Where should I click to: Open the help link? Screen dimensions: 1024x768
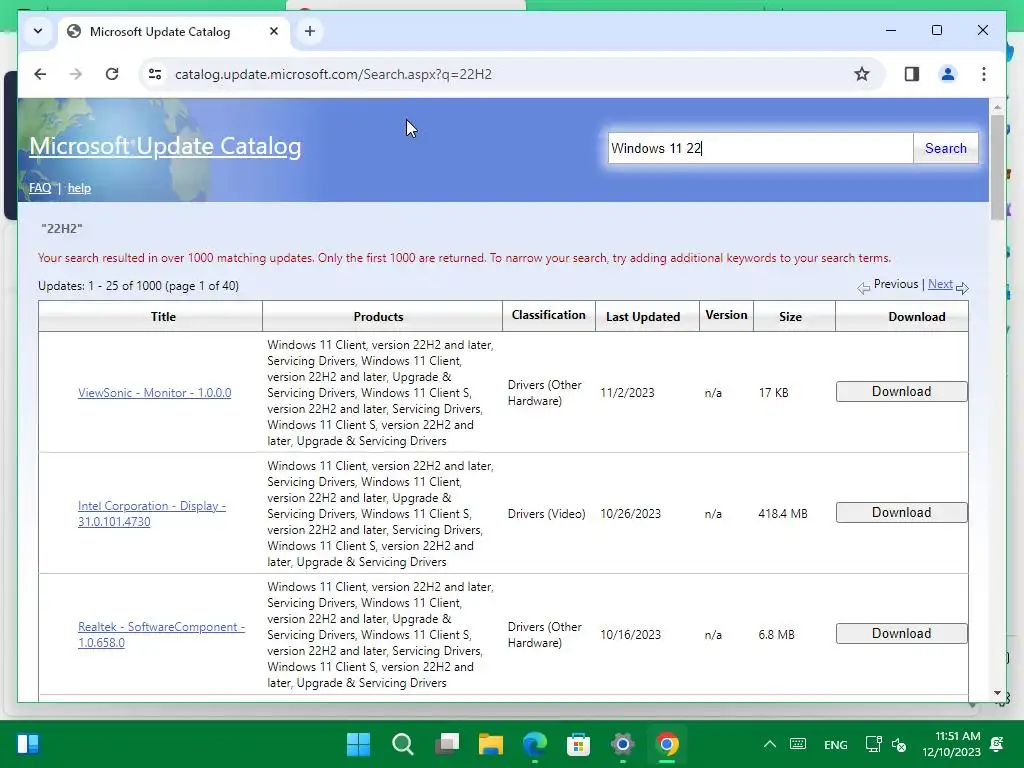click(79, 188)
